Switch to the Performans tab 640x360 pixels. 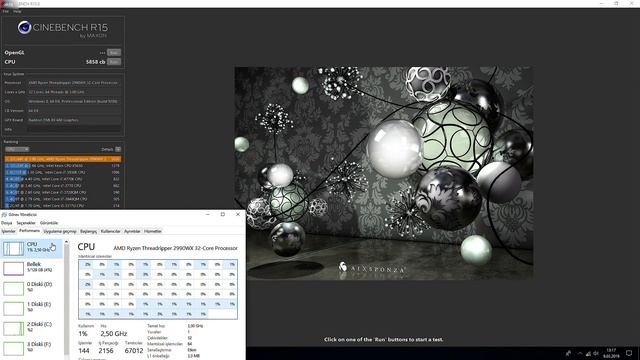[29, 231]
